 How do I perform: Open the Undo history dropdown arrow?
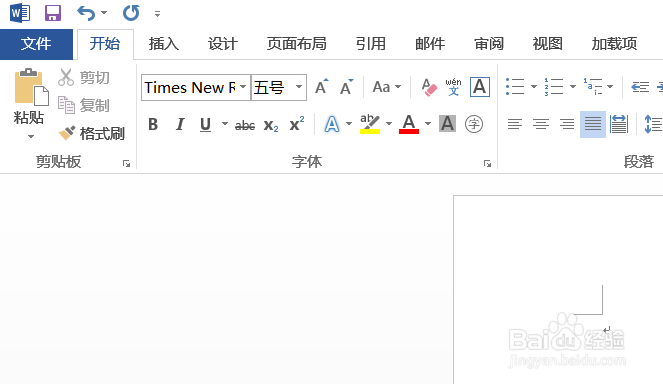pos(104,13)
